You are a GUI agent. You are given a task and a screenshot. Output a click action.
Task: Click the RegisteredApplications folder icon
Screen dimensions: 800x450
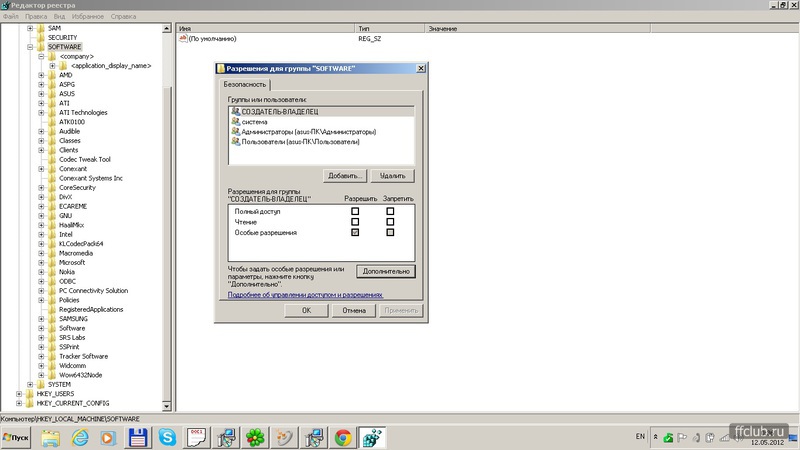point(52,309)
